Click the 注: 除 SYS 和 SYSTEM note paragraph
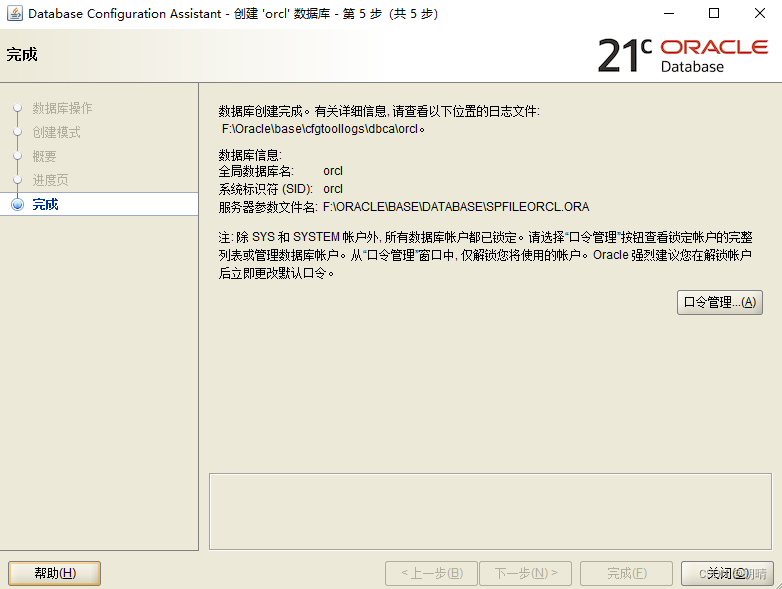 [485, 255]
